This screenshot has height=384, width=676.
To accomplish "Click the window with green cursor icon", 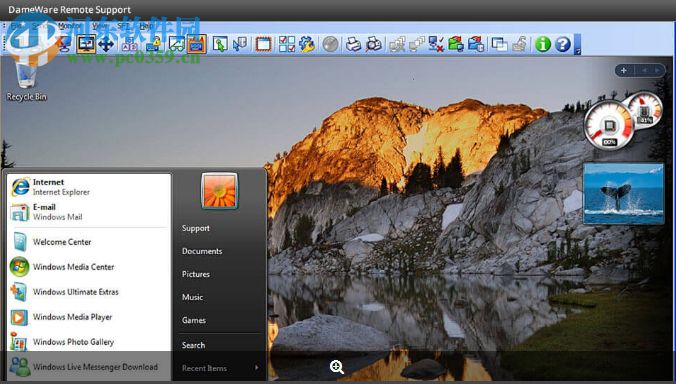I will click(220, 44).
